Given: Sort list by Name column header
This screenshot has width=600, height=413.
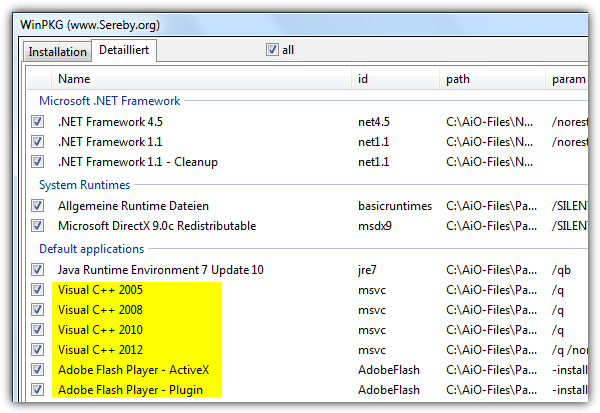Looking at the screenshot, I should pos(200,78).
